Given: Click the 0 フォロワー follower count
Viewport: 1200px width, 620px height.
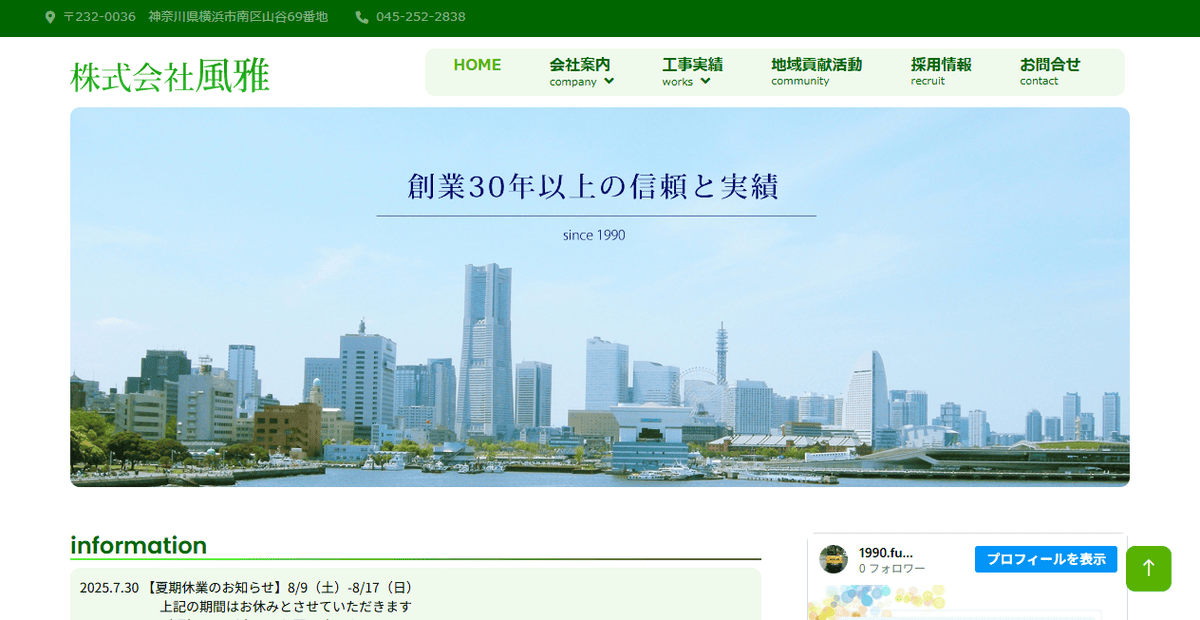Looking at the screenshot, I should pyautogui.click(x=891, y=566).
